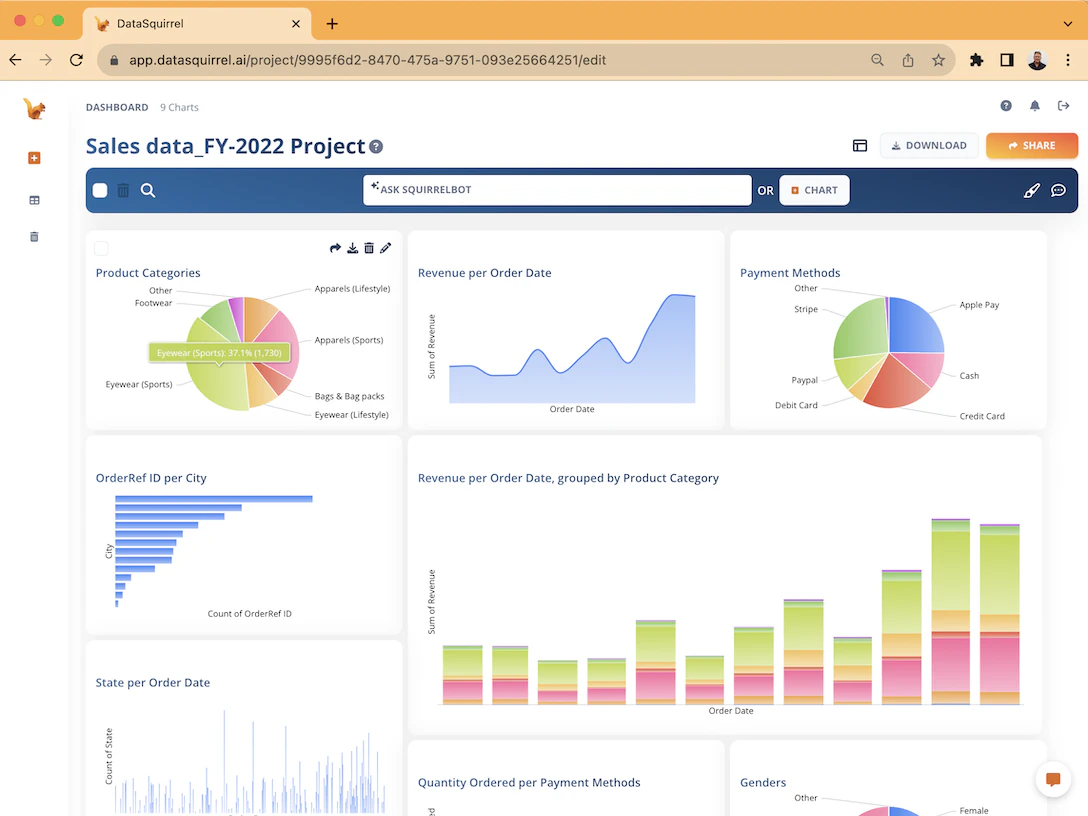Click "Quantity Ordered per Payment Methods" title
This screenshot has width=1088, height=816.
tap(529, 782)
